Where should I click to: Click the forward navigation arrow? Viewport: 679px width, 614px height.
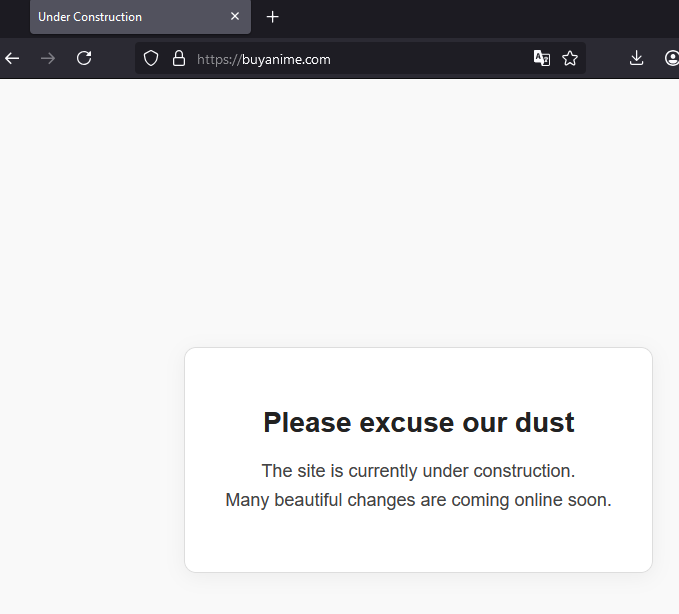click(x=48, y=58)
